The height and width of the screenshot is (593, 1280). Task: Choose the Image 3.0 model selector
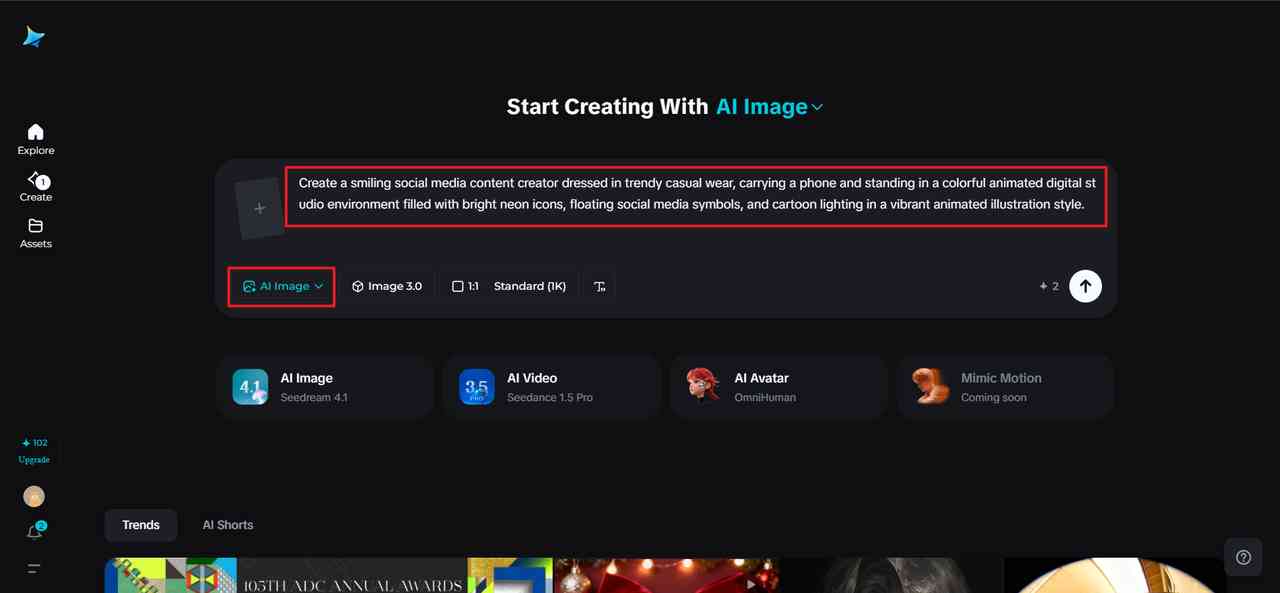click(x=386, y=286)
